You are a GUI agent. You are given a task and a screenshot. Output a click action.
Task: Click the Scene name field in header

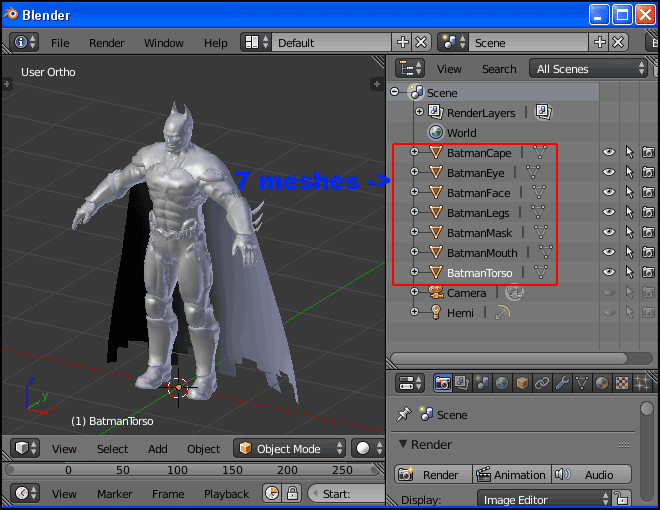(528, 42)
